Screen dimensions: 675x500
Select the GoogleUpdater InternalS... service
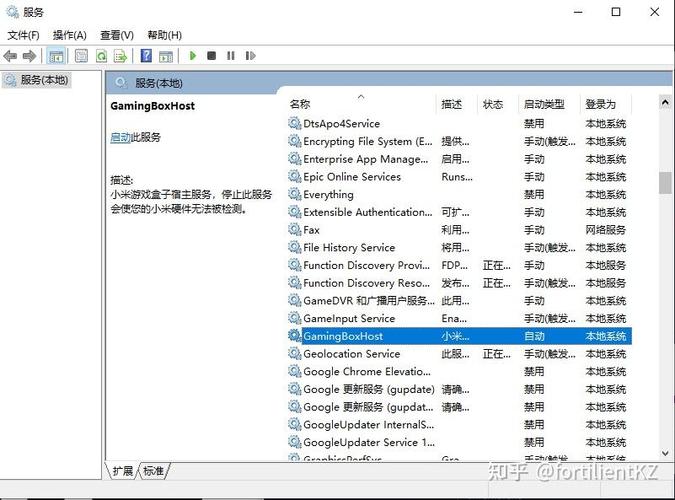point(459,425)
